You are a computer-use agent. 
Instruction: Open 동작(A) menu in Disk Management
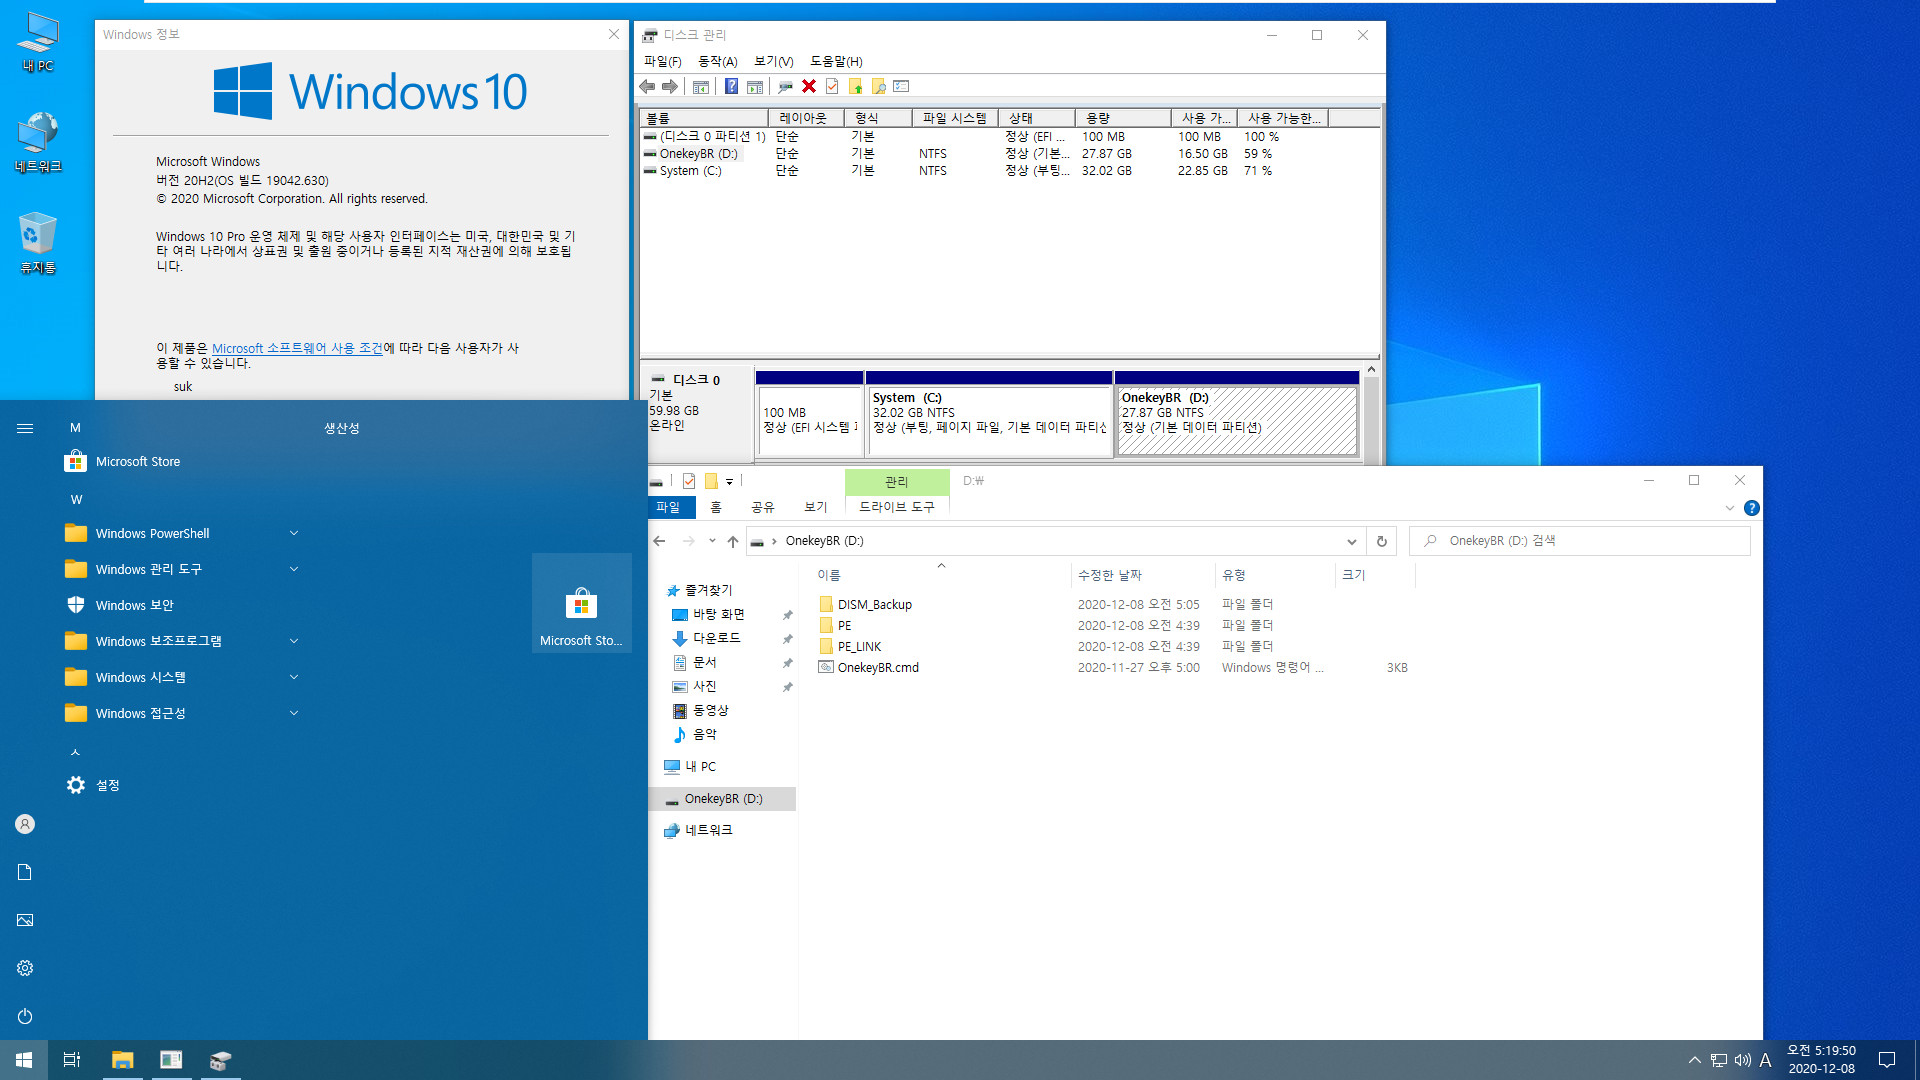click(x=717, y=61)
